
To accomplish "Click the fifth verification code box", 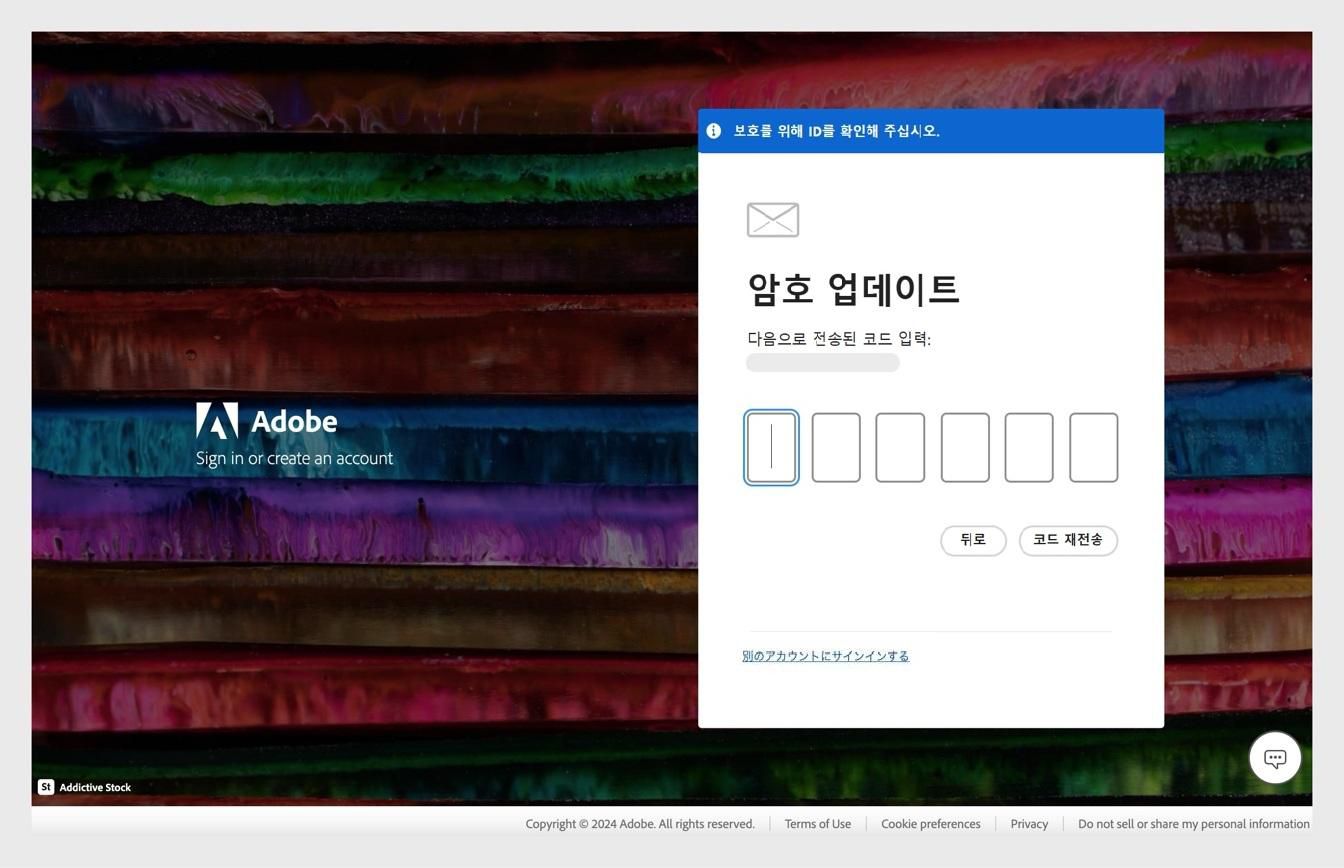I will 1028,447.
